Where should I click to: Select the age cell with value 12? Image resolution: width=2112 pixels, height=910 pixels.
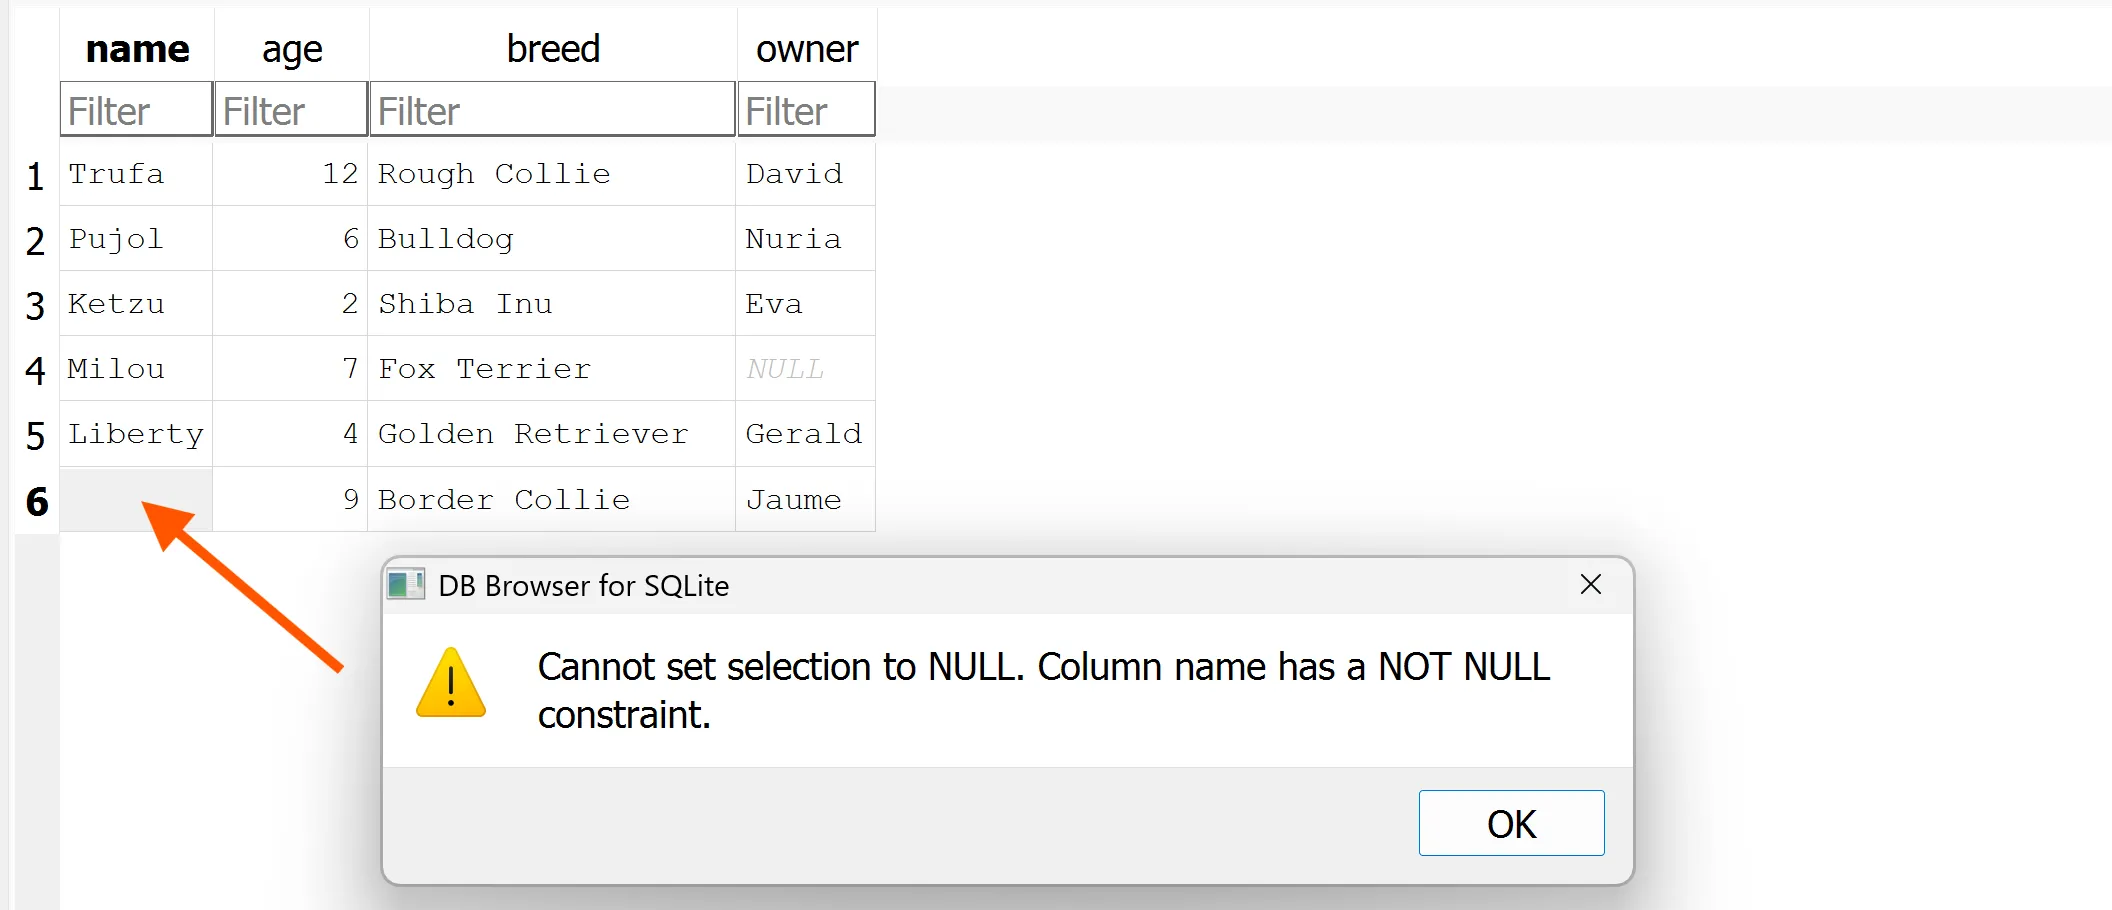coord(290,174)
